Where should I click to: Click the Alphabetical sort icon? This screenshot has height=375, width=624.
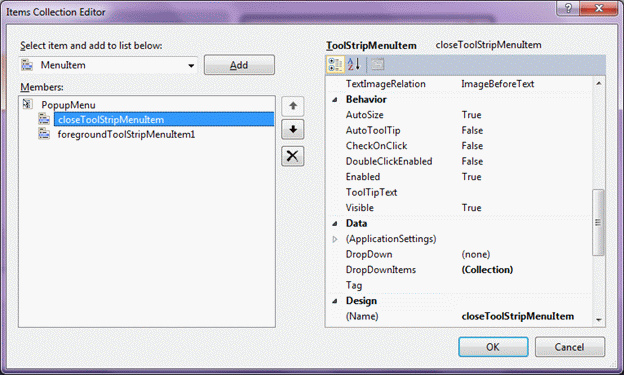354,64
